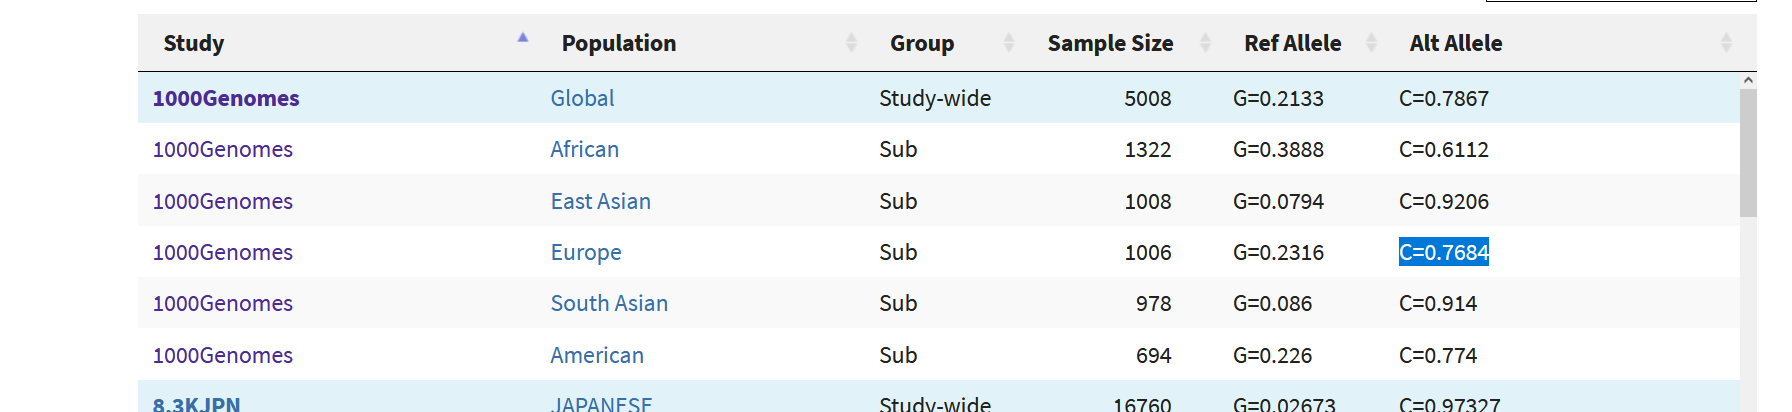Click the Sub group cell in African row
Viewport: 1792px width, 412px height.
[898, 149]
